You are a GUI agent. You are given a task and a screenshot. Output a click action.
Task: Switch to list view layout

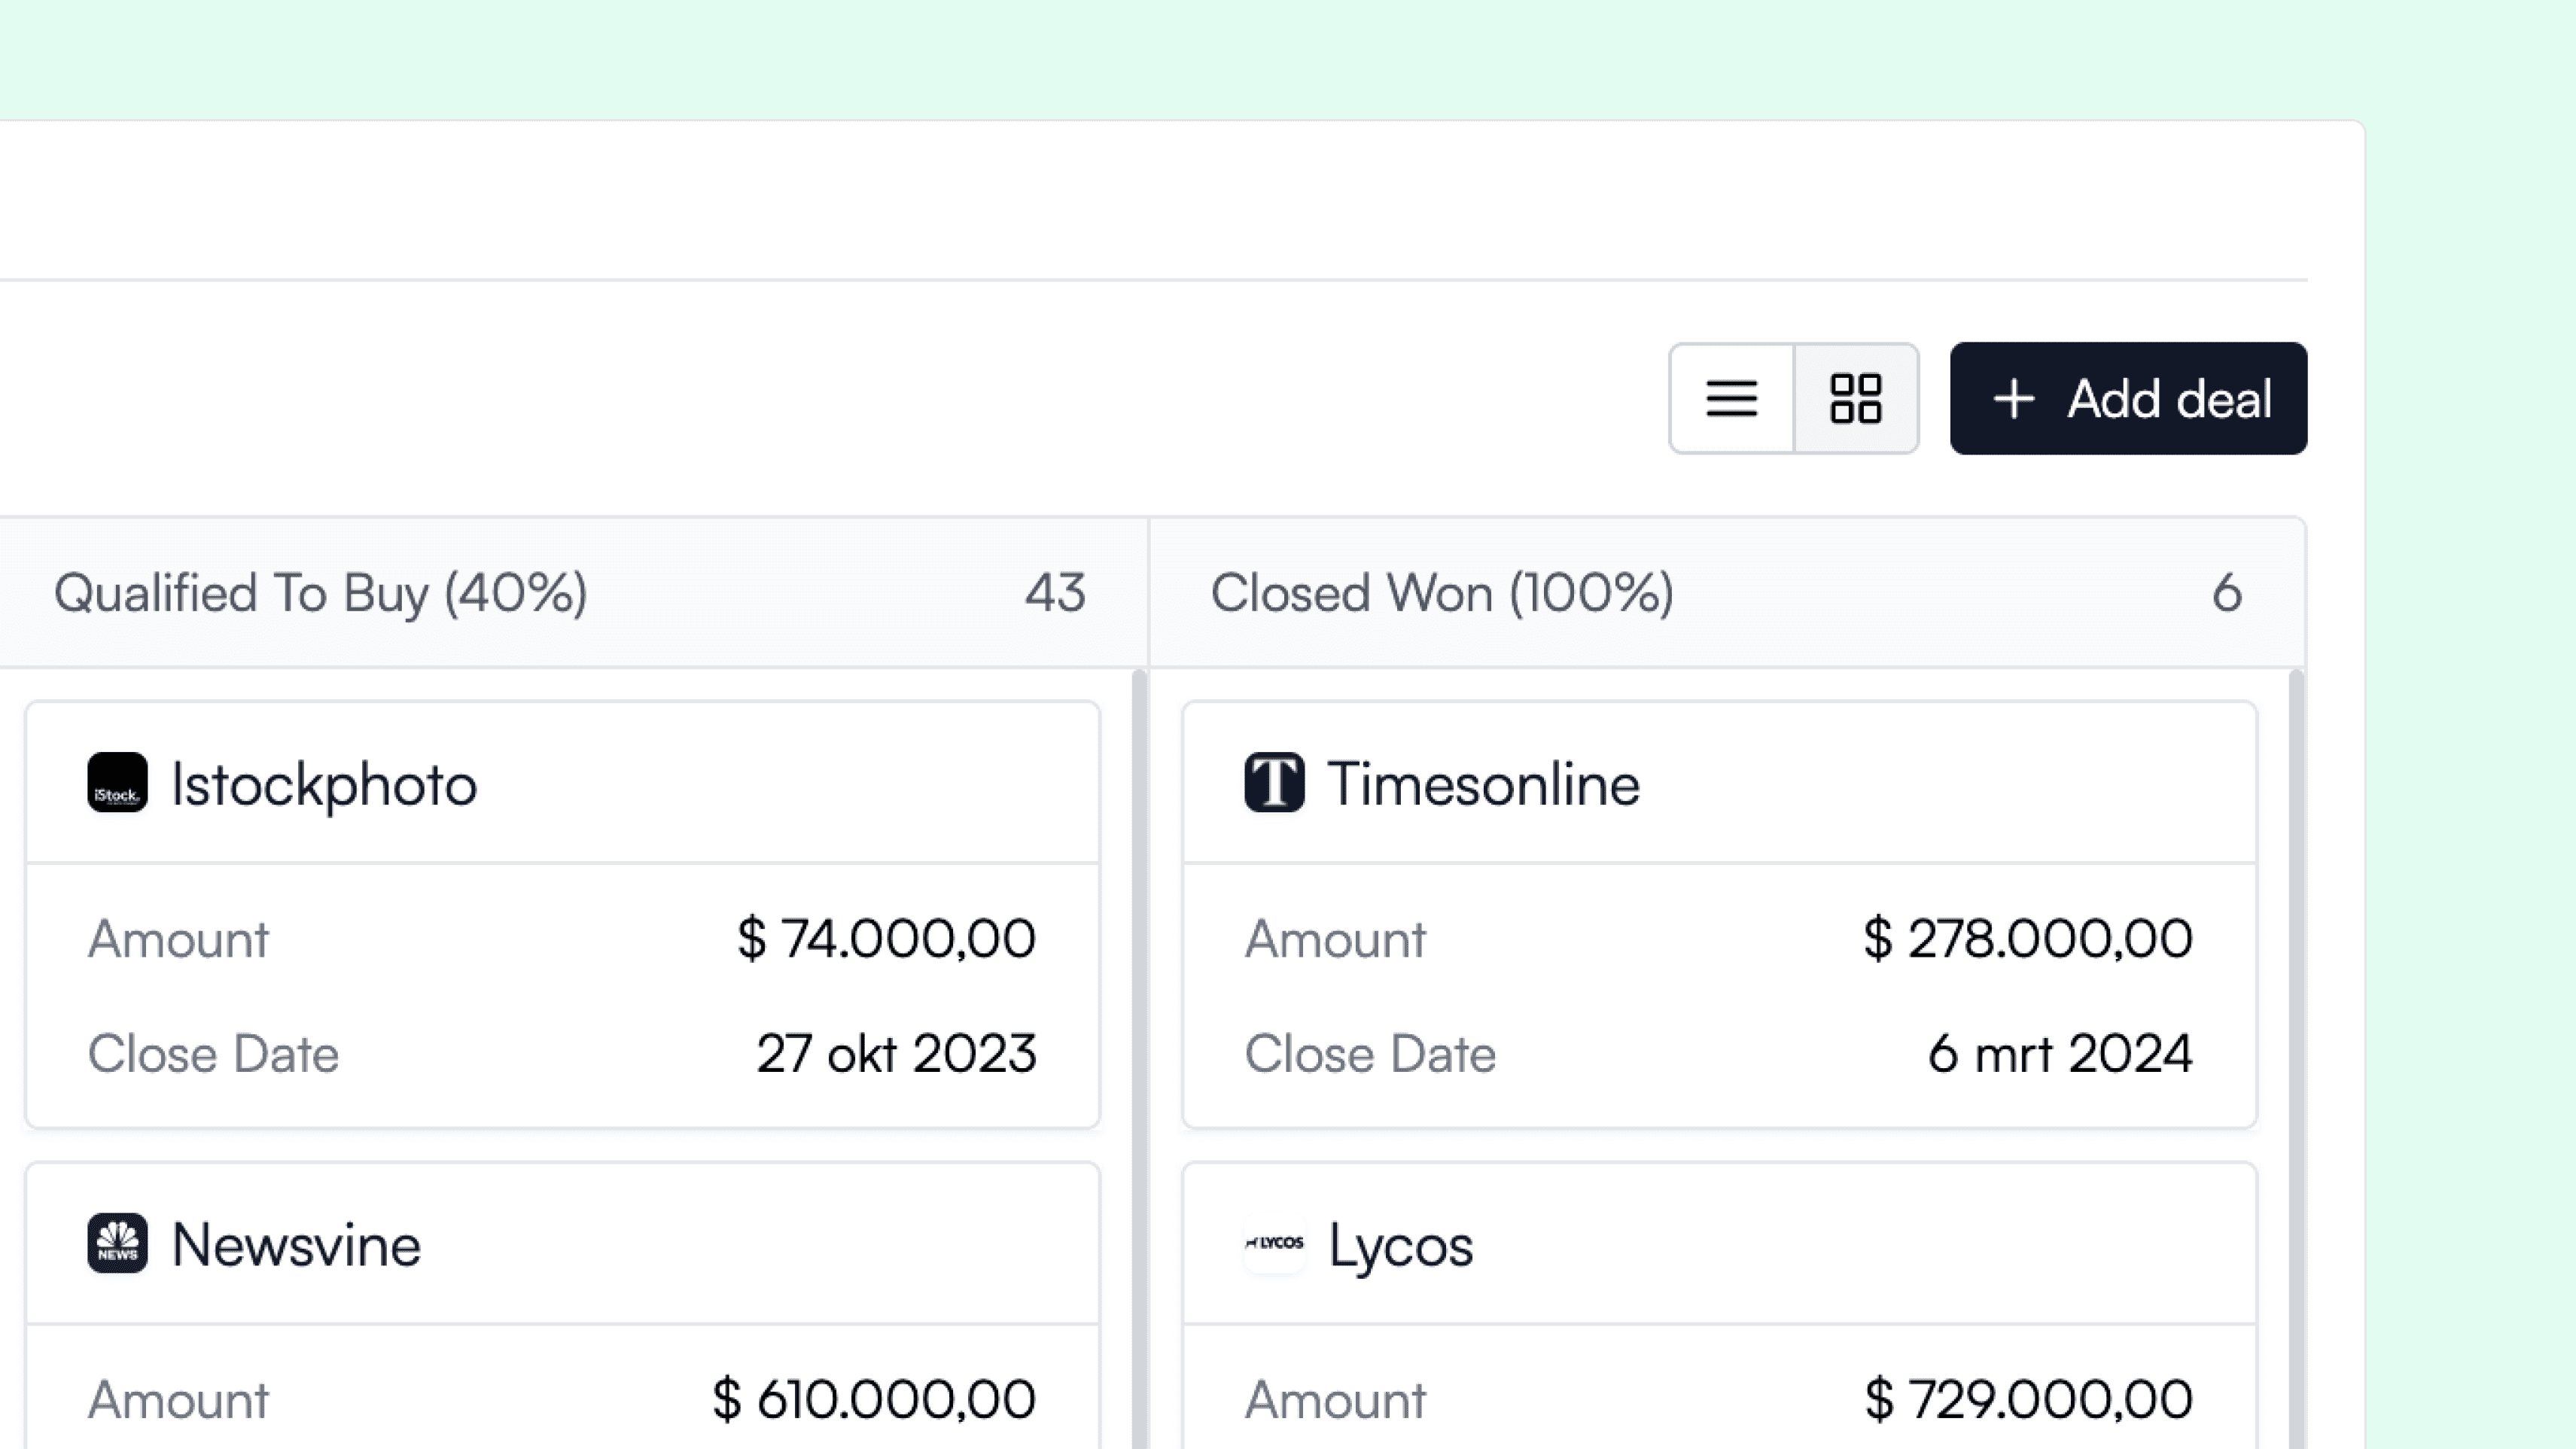click(1731, 398)
